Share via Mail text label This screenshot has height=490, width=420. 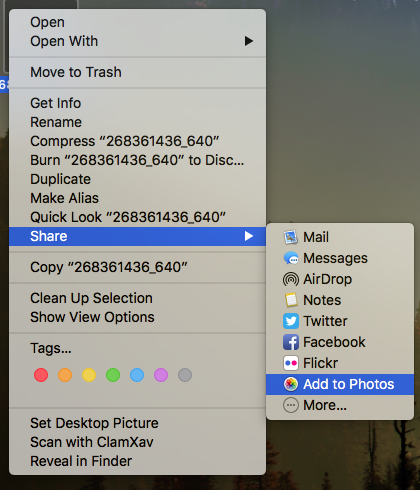[316, 237]
